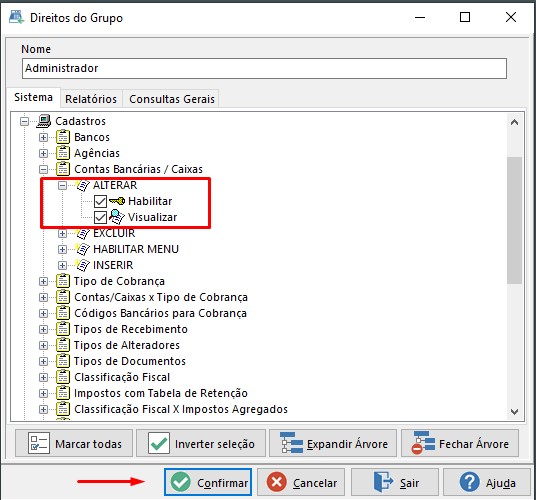
Task: Collapse the ALTERAR node
Action: pyautogui.click(x=62, y=185)
